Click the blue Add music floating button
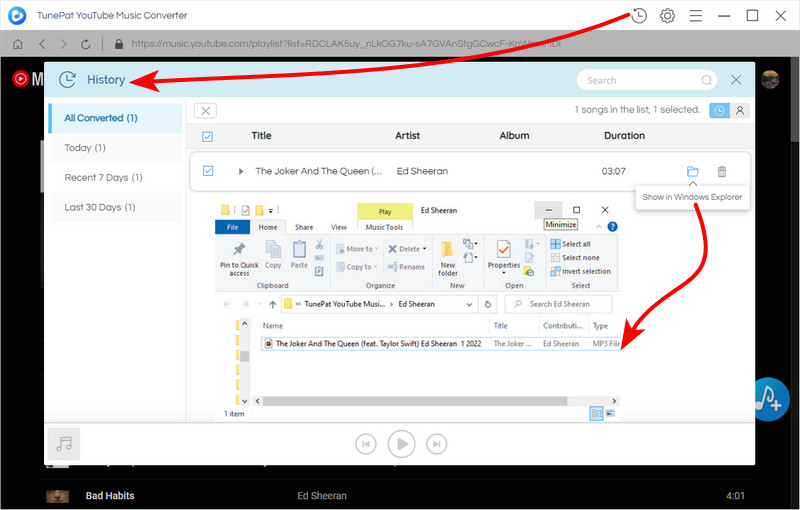Viewport: 800px width, 510px height. tap(770, 399)
